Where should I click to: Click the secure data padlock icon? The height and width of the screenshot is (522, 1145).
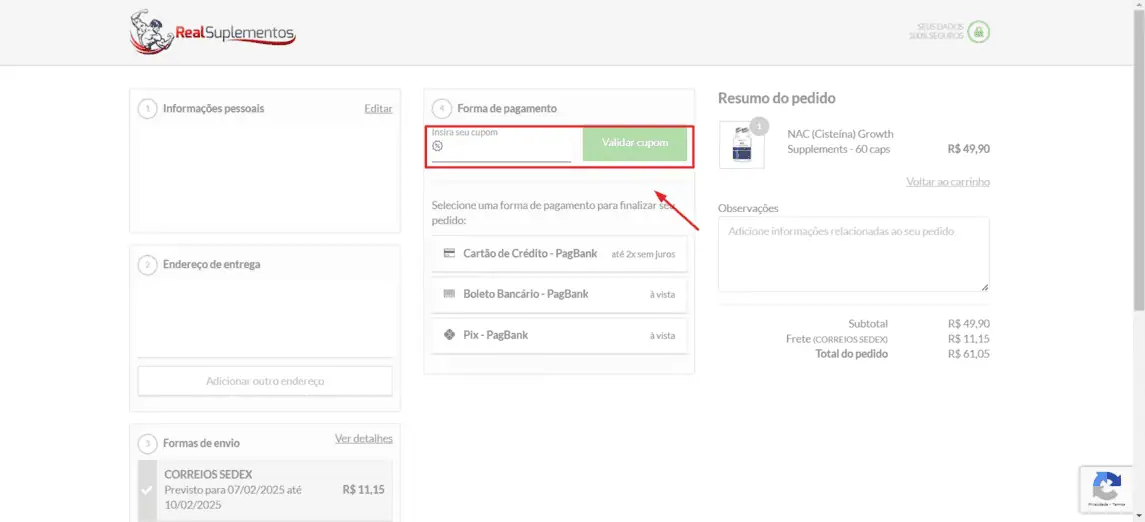click(x=979, y=32)
